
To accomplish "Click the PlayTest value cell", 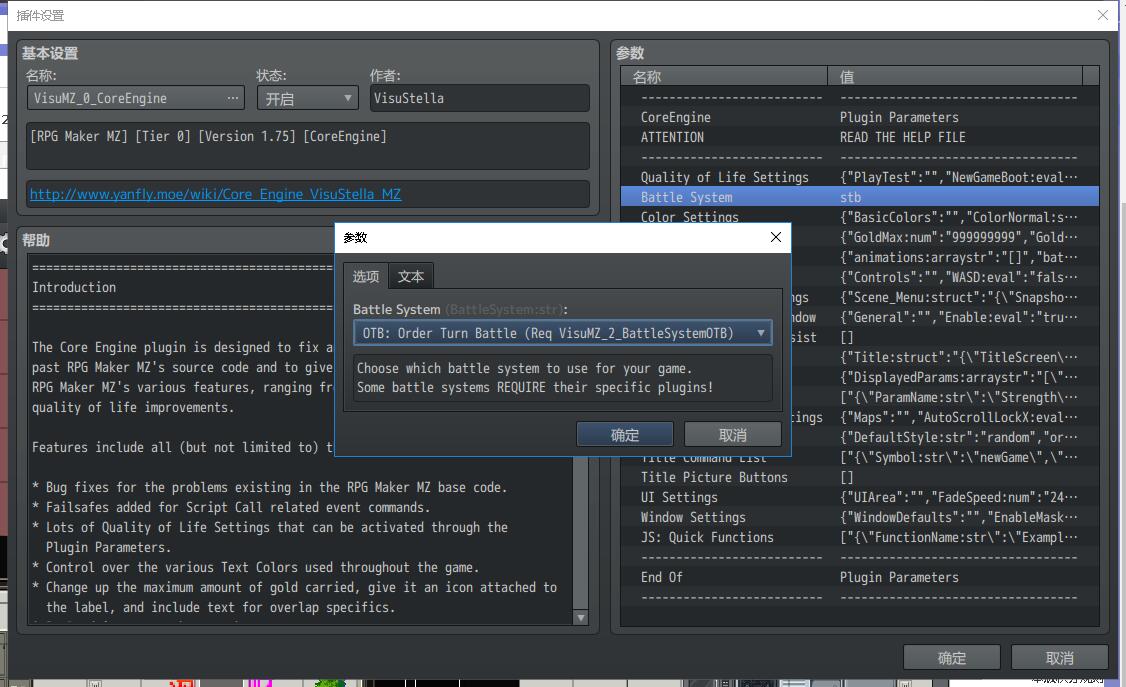I will (x=958, y=177).
